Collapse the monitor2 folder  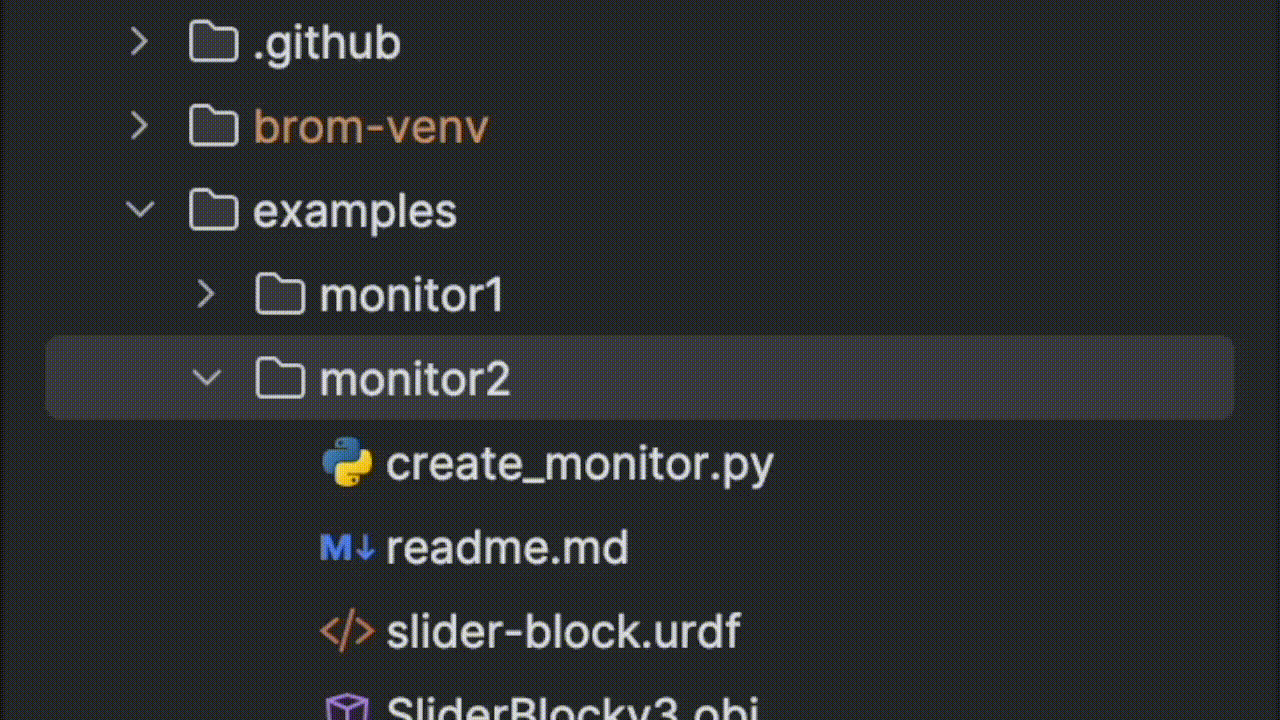pyautogui.click(x=207, y=378)
